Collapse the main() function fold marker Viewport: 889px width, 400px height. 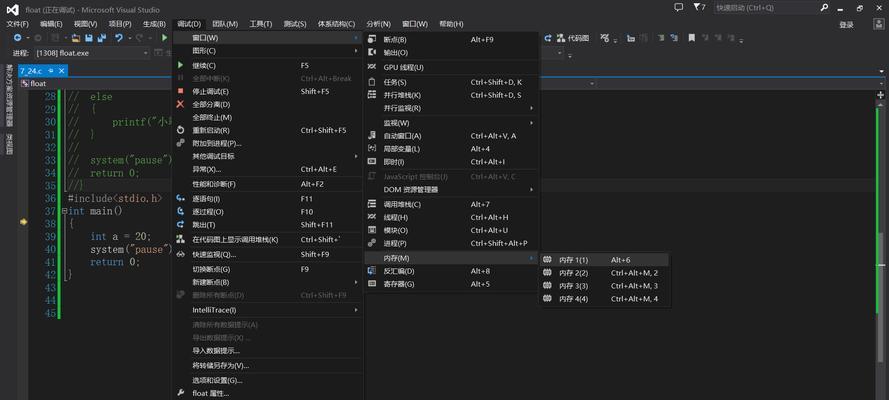(65, 211)
